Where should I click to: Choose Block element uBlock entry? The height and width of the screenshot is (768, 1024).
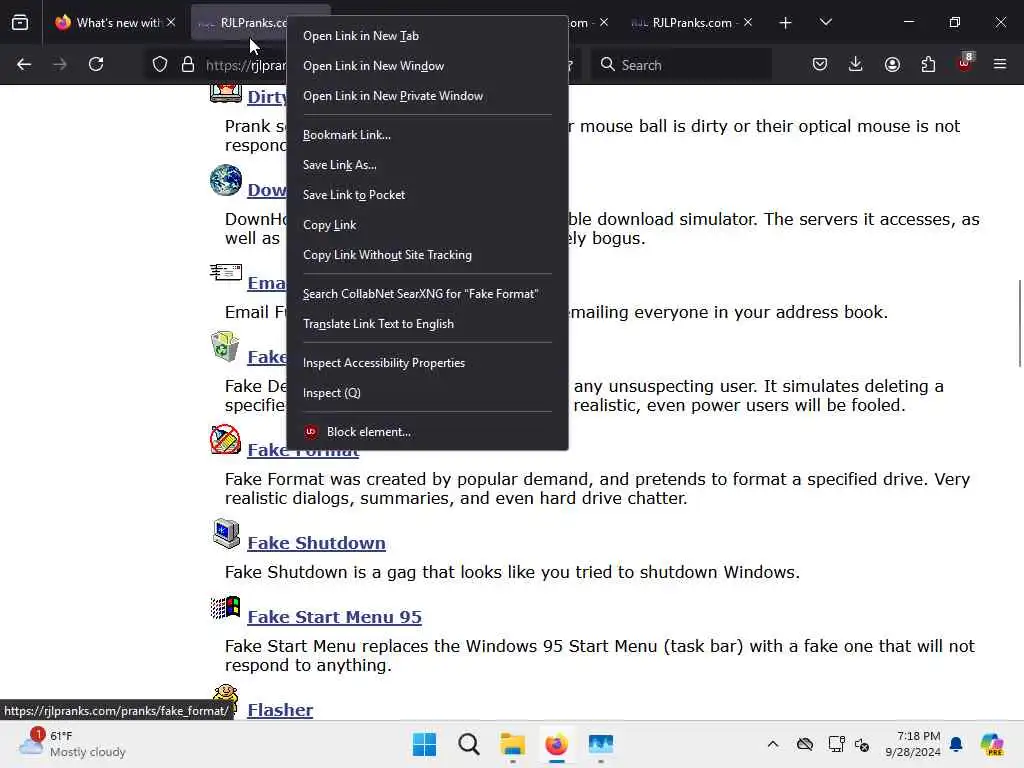coord(427,432)
